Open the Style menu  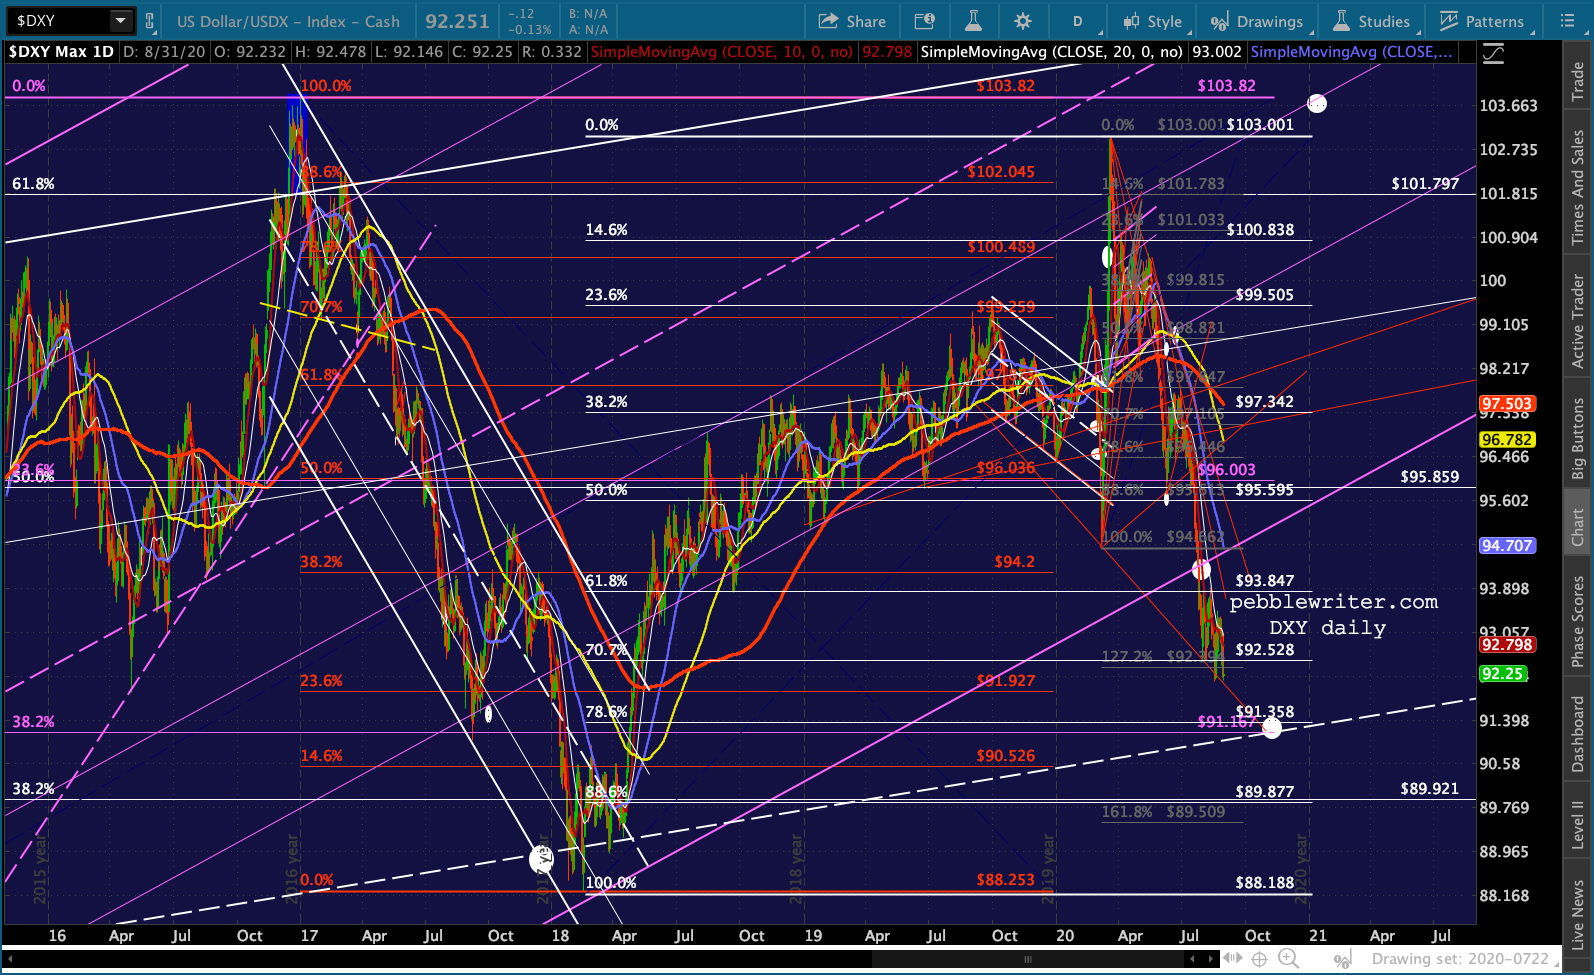pos(1152,21)
